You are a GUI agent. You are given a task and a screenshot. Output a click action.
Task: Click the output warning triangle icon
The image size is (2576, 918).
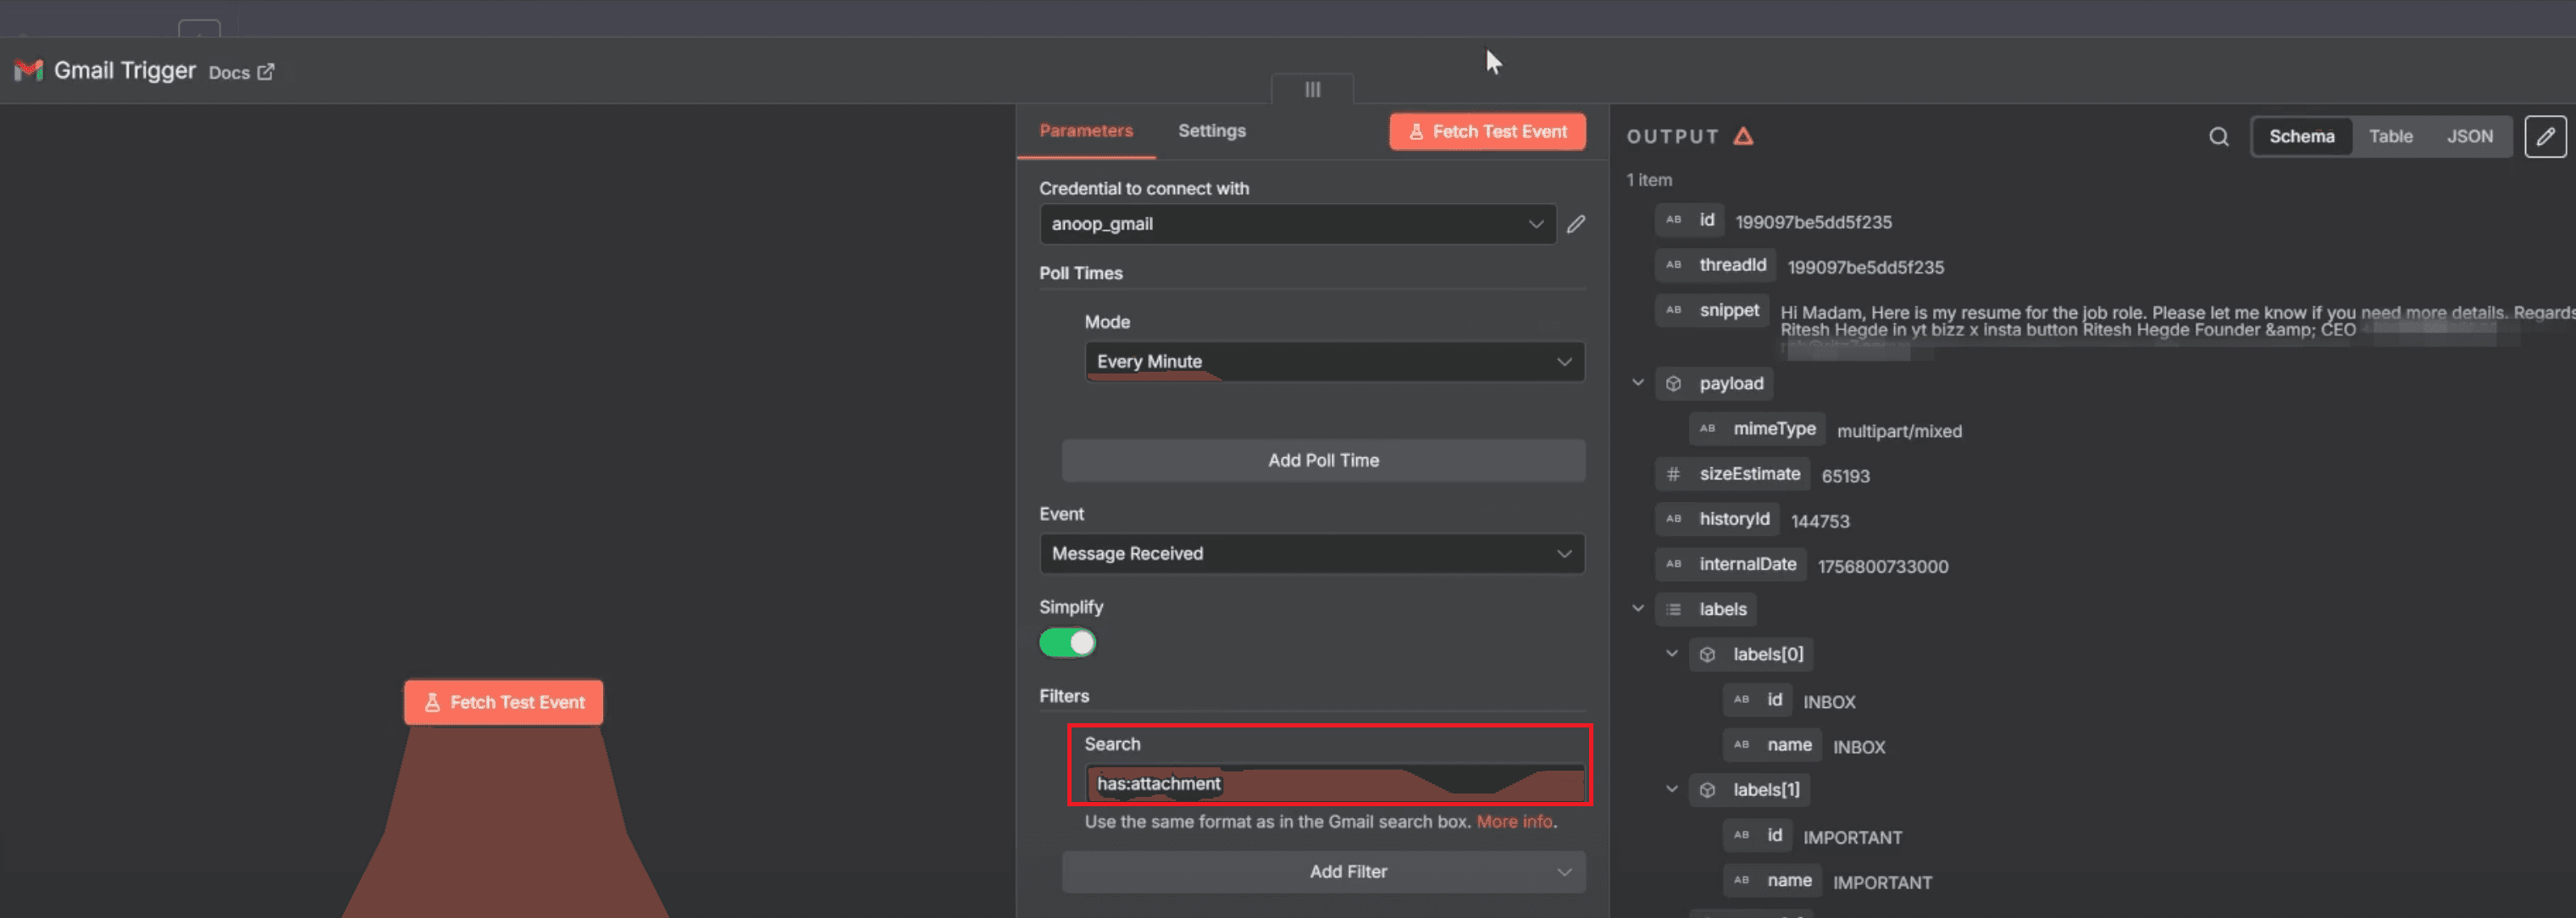click(x=1743, y=136)
